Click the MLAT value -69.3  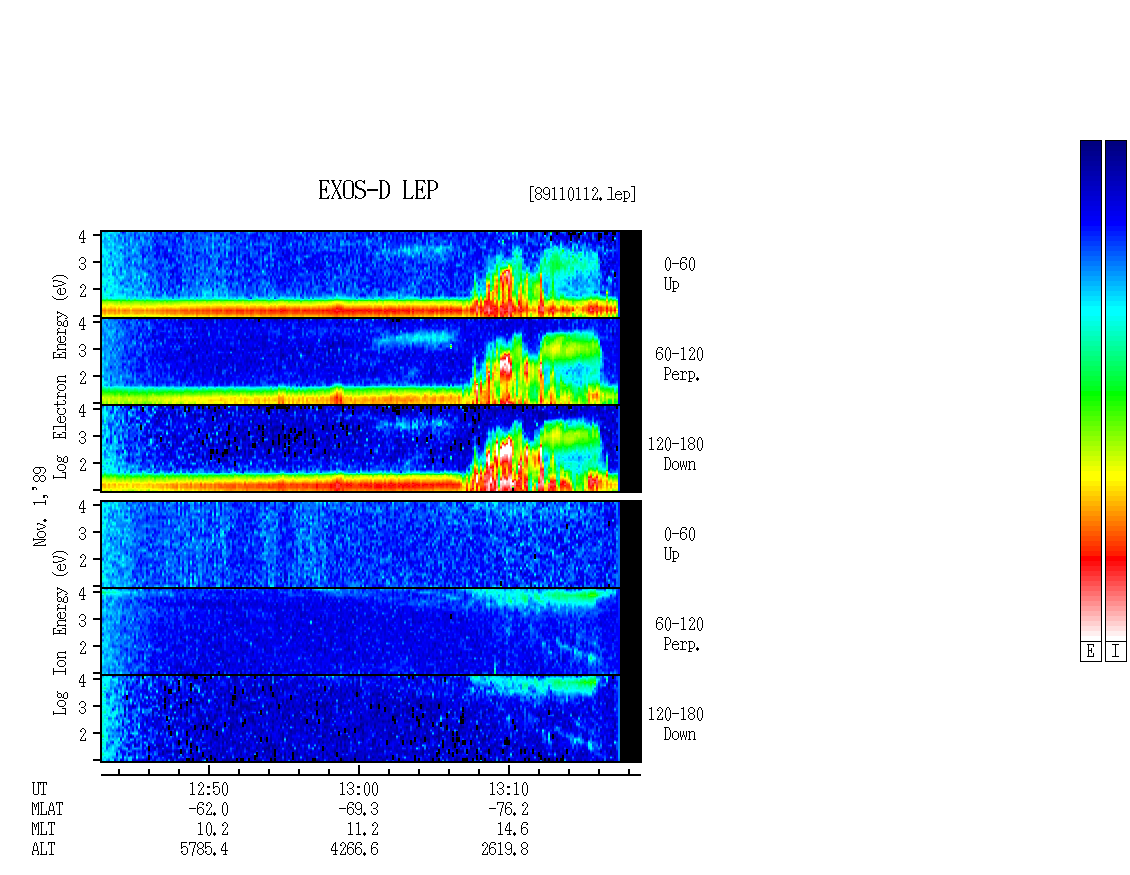point(358,809)
